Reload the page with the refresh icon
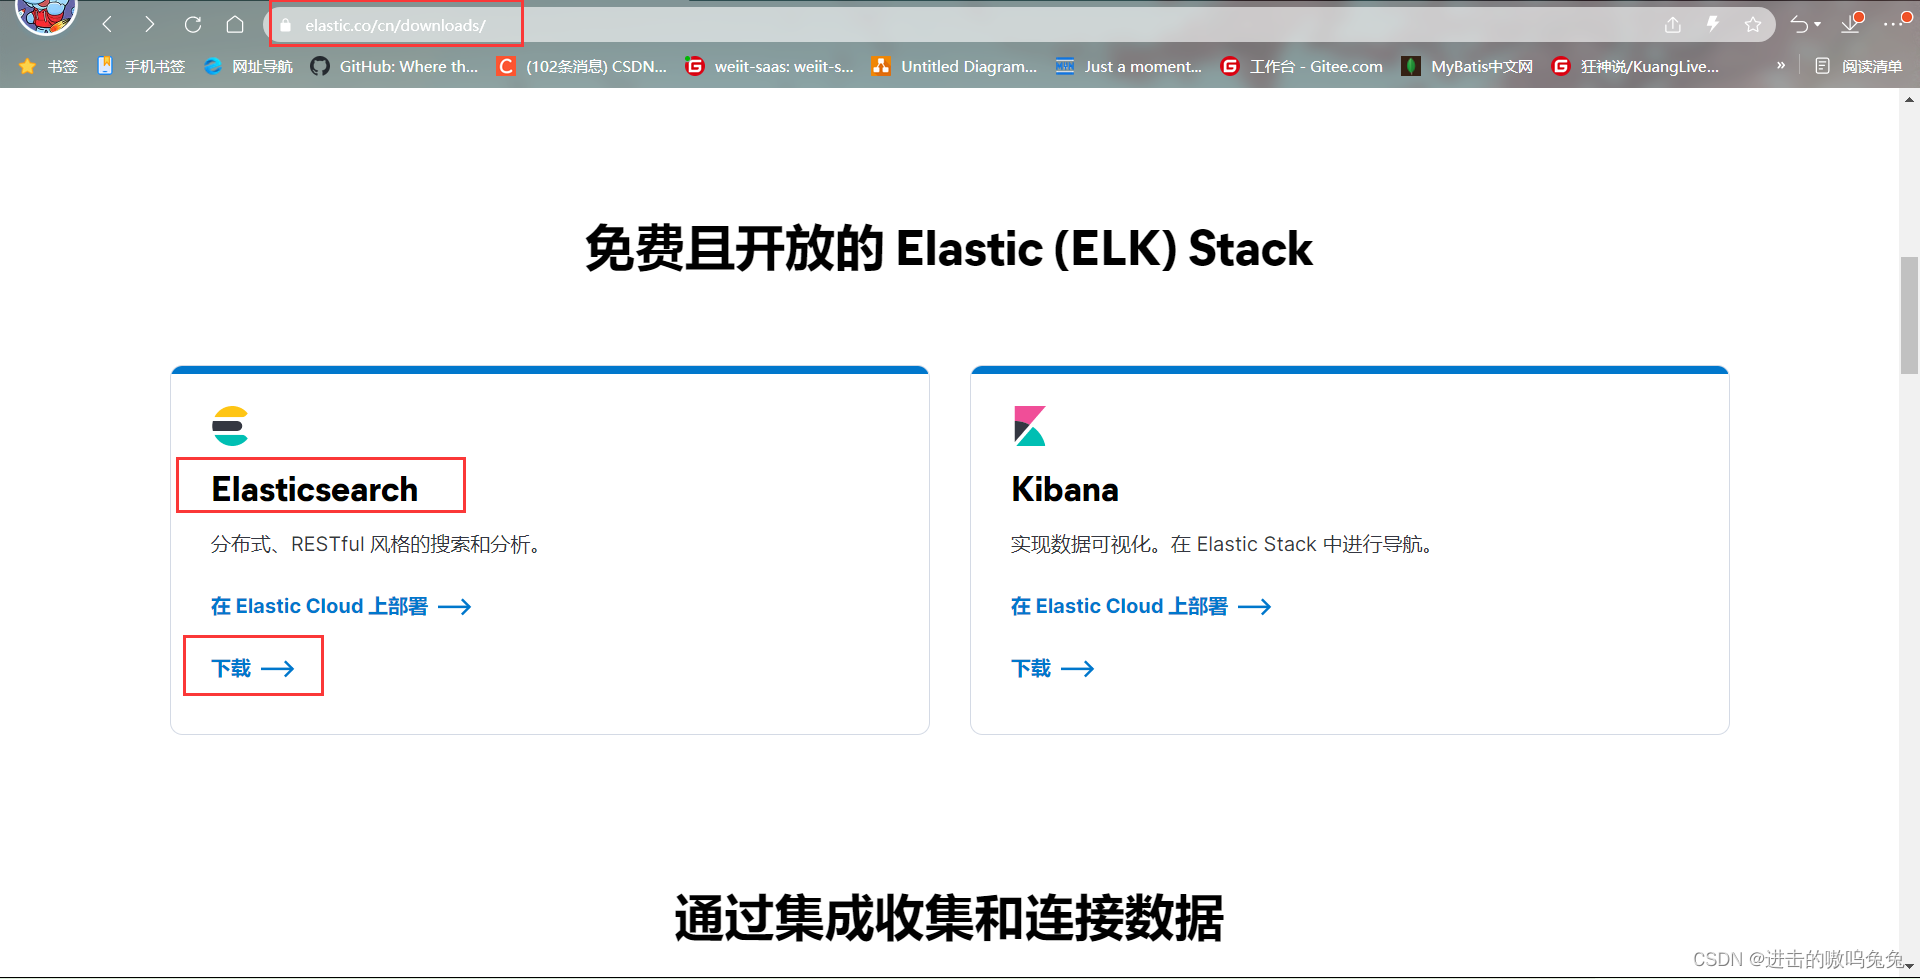1920x979 pixels. coord(193,24)
